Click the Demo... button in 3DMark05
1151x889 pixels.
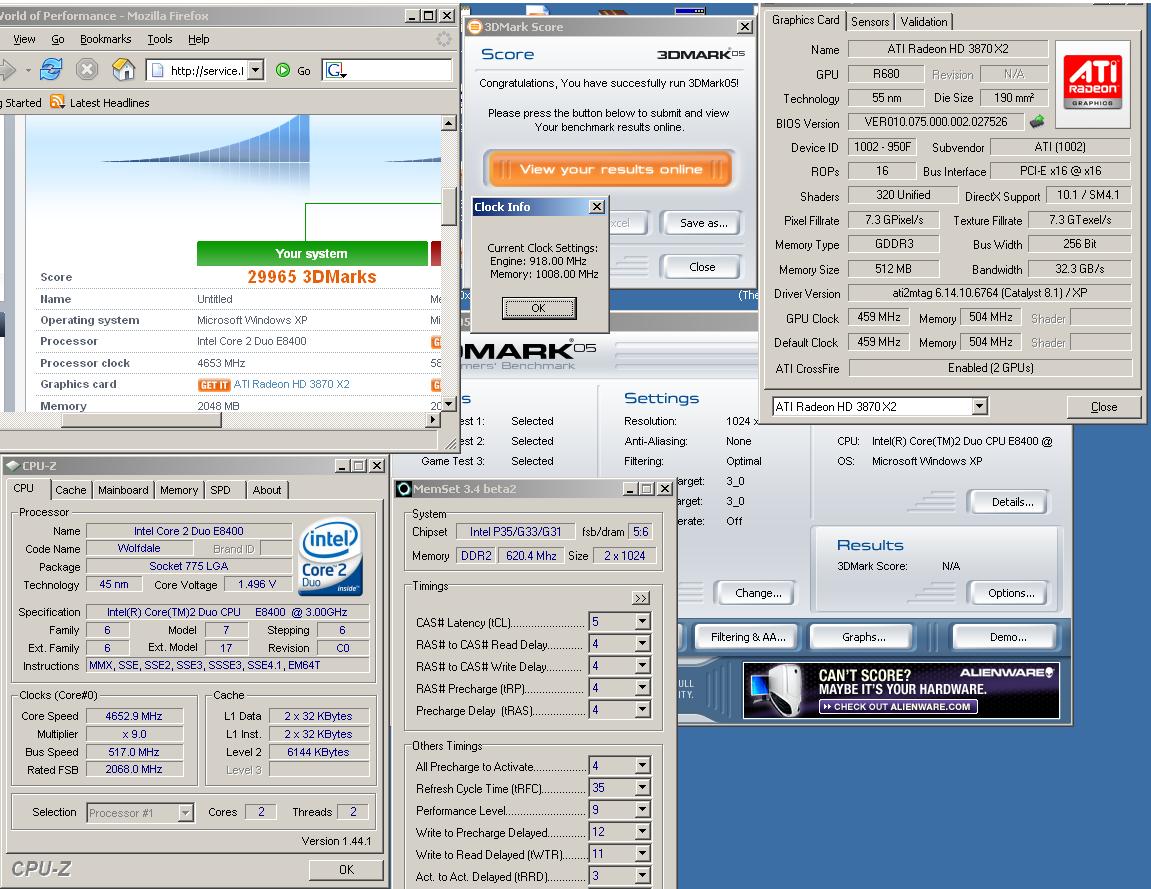coord(1007,637)
